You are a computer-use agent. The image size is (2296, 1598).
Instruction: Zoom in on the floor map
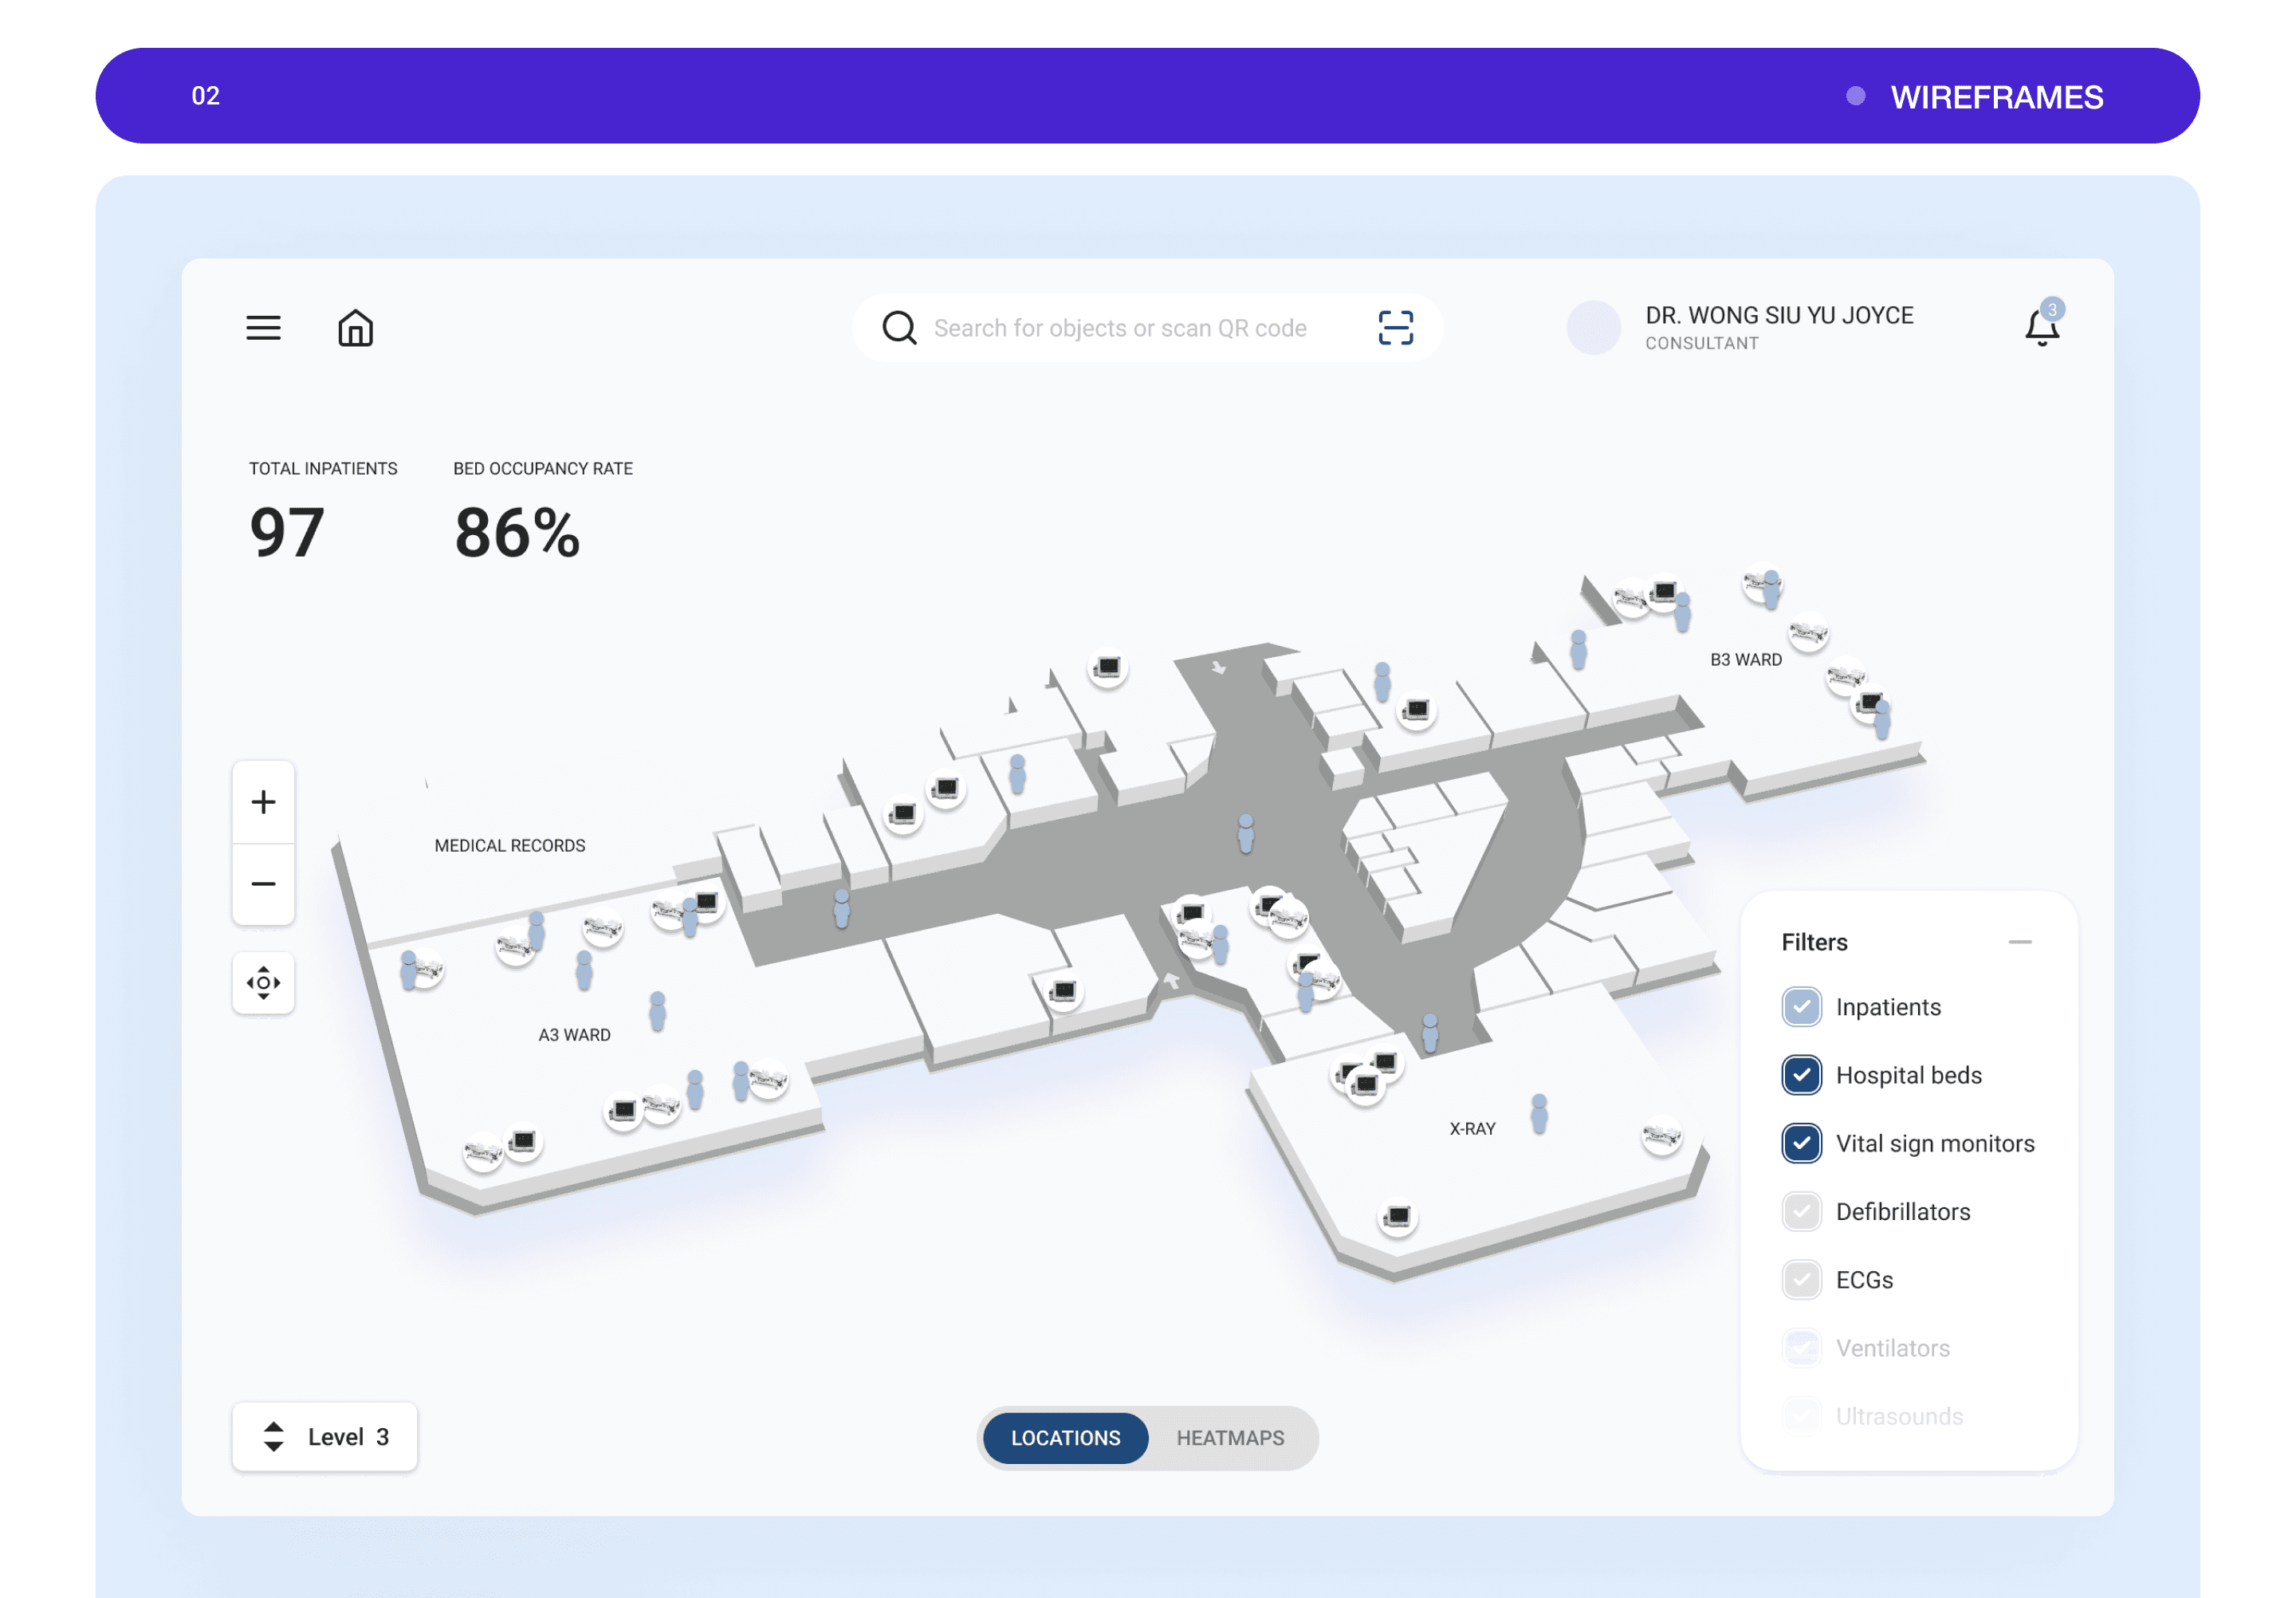(x=263, y=802)
